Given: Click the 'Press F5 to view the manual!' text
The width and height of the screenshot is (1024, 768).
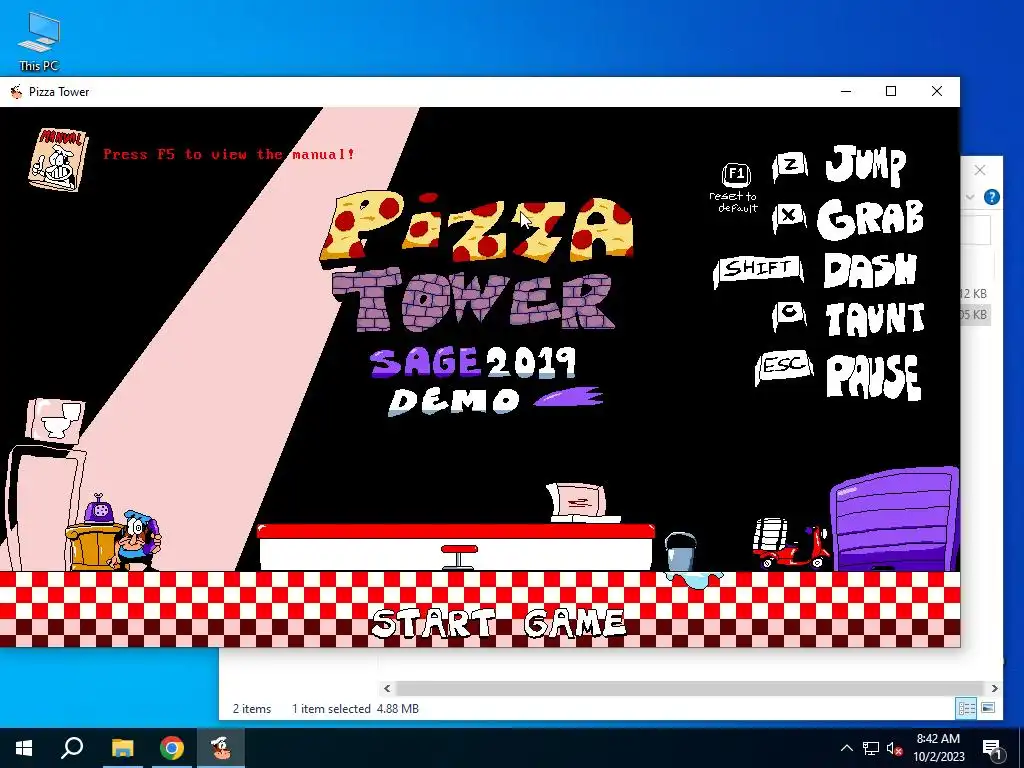Looking at the screenshot, I should 229,155.
